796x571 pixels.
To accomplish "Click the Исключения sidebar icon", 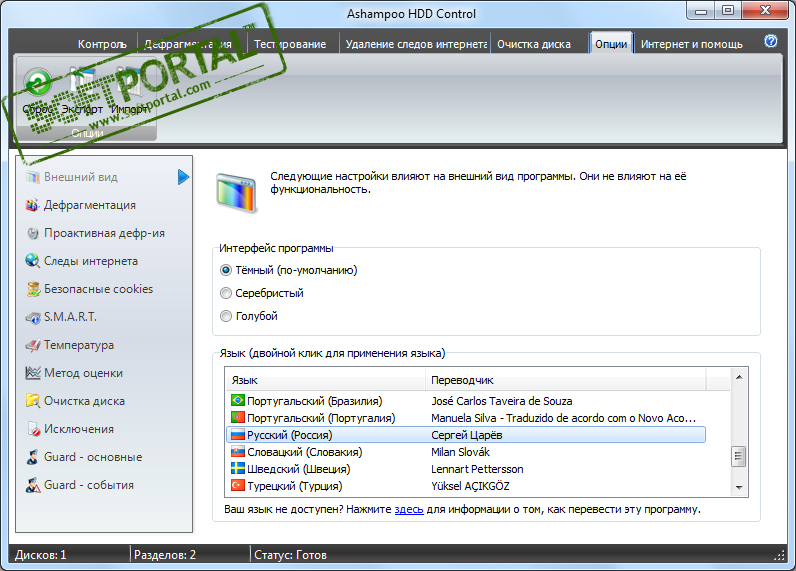I will [x=32, y=429].
